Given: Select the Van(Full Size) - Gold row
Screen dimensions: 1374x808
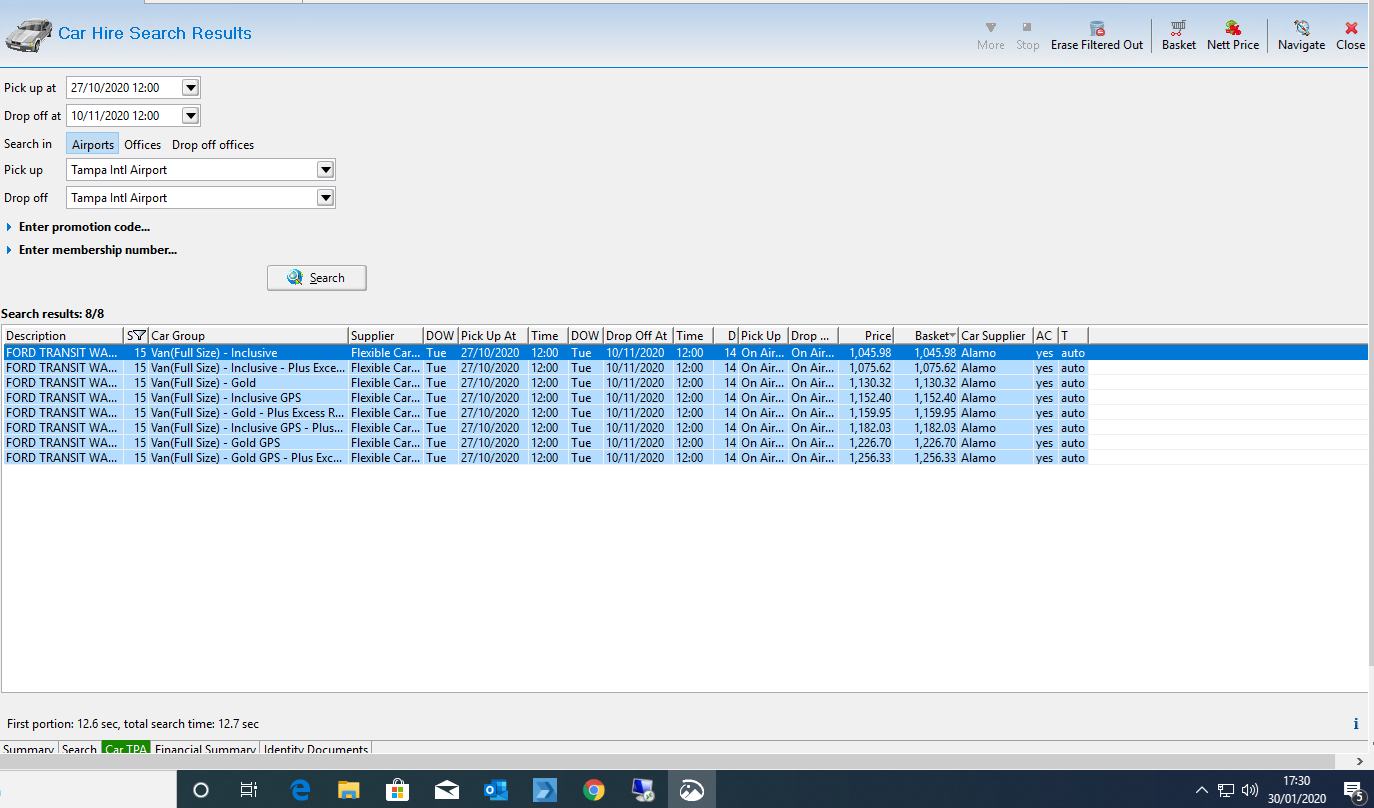Looking at the screenshot, I should (x=685, y=383).
